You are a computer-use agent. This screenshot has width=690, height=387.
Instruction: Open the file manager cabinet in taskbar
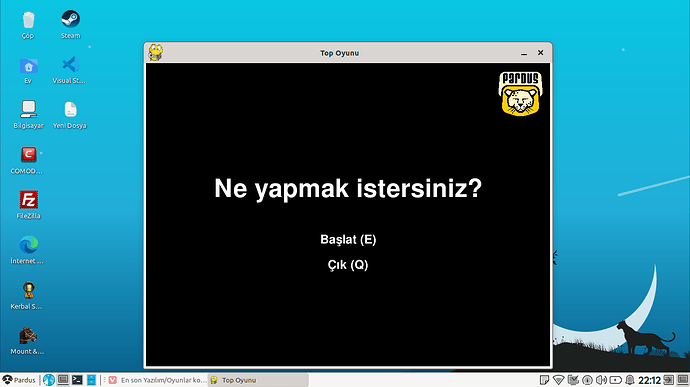pos(91,380)
